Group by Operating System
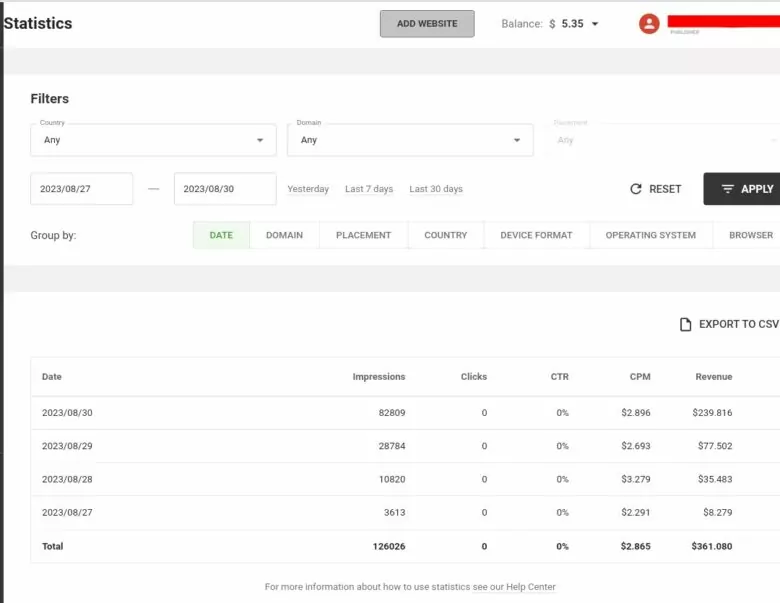Screen dimensions: 780x603 650,235
